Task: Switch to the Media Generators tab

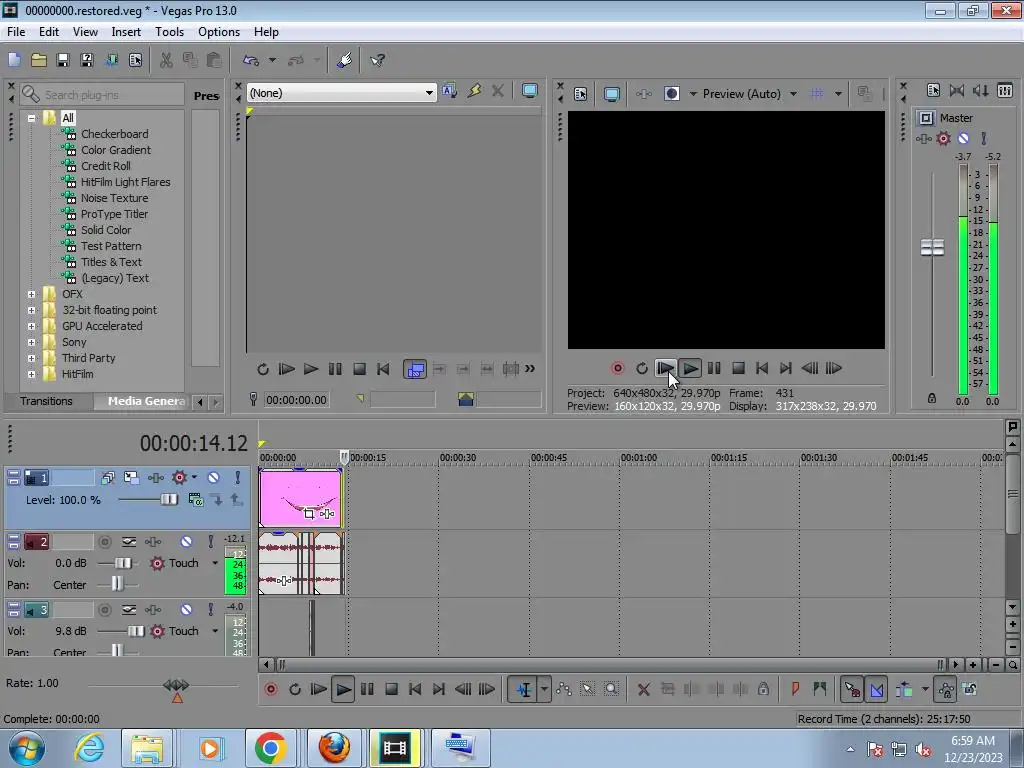Action: pos(143,401)
